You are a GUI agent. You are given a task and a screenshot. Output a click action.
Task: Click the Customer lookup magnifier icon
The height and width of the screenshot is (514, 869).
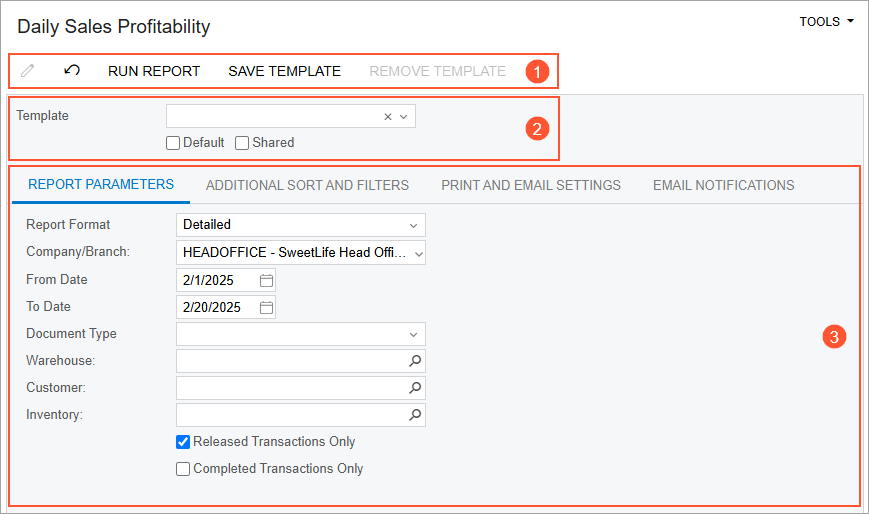(416, 388)
